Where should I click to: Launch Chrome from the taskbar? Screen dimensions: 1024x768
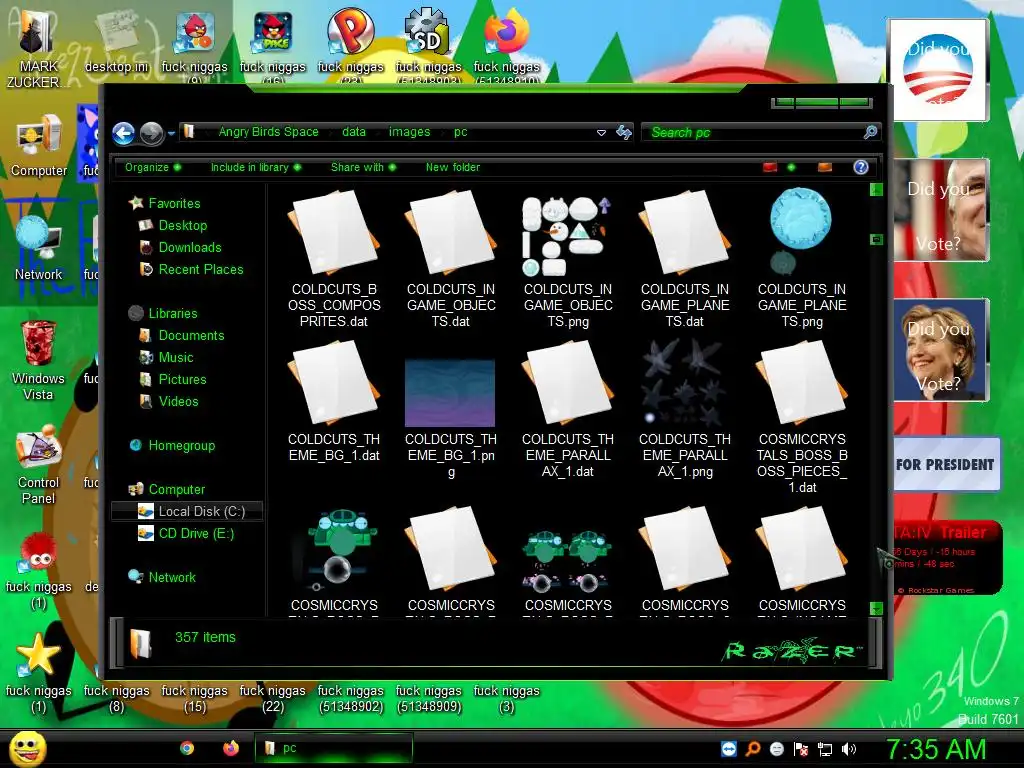(x=187, y=748)
